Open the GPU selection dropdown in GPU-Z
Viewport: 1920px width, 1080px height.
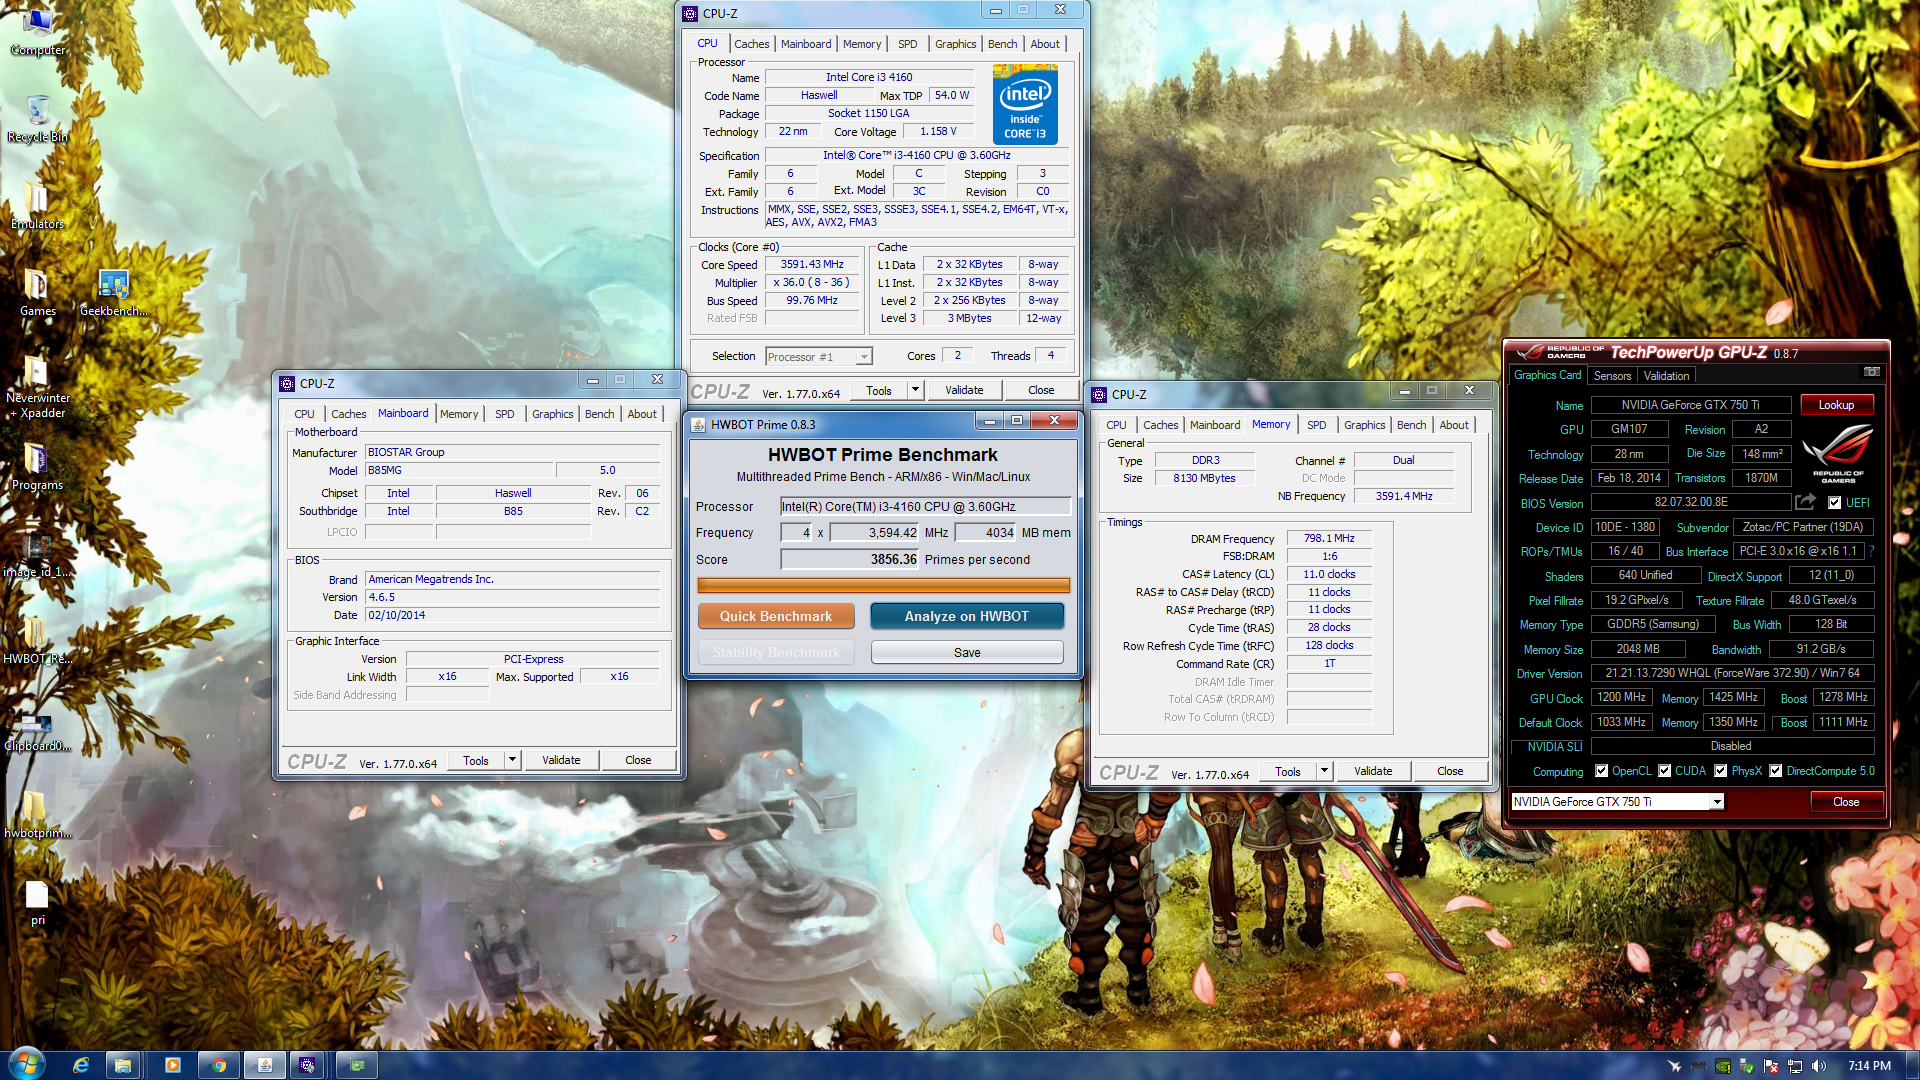coord(1717,802)
